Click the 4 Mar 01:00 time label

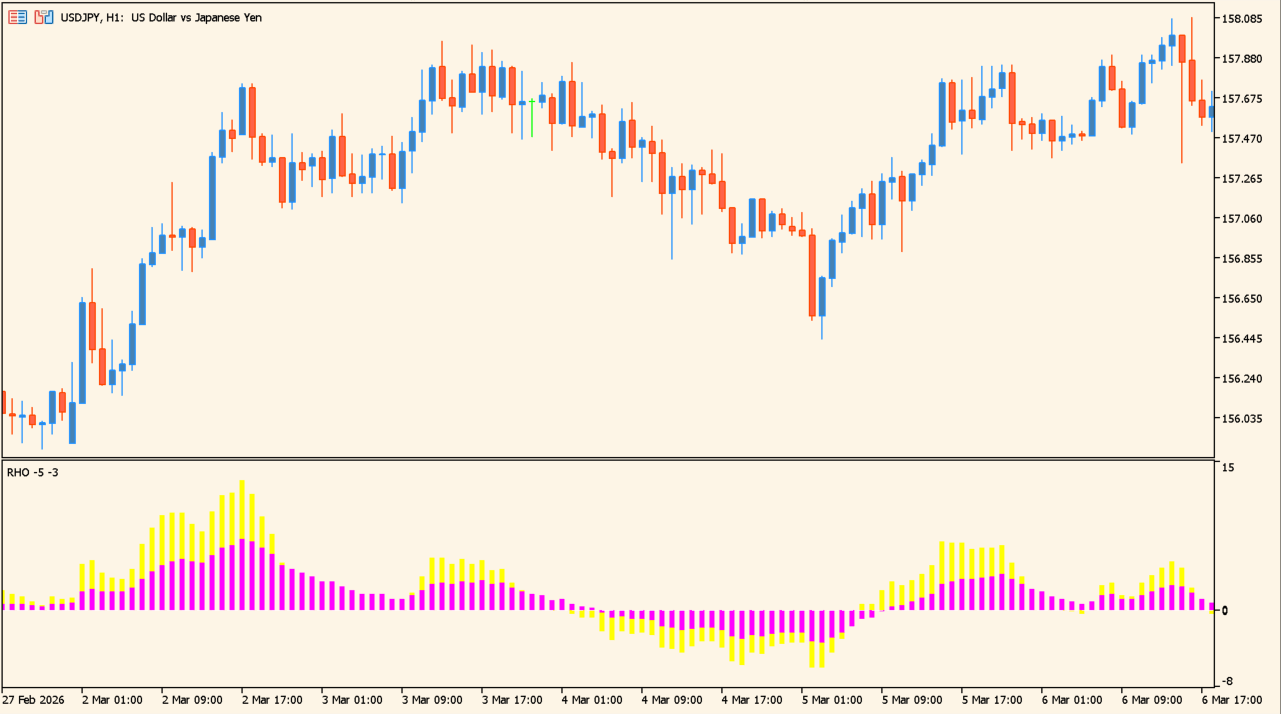coord(592,700)
